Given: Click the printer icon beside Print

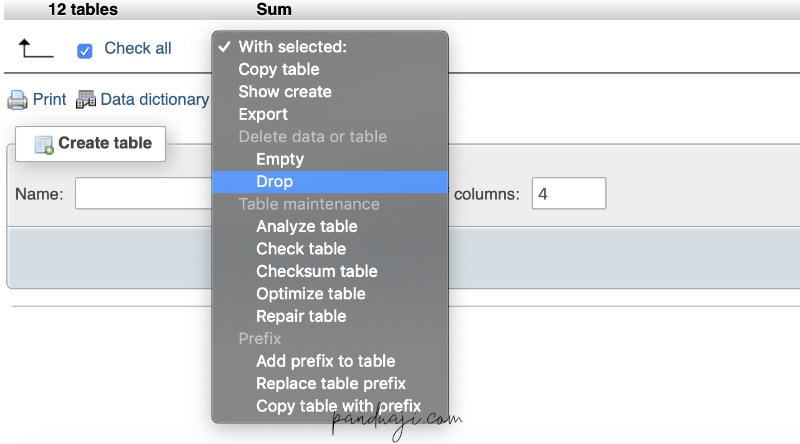Looking at the screenshot, I should click(x=17, y=100).
